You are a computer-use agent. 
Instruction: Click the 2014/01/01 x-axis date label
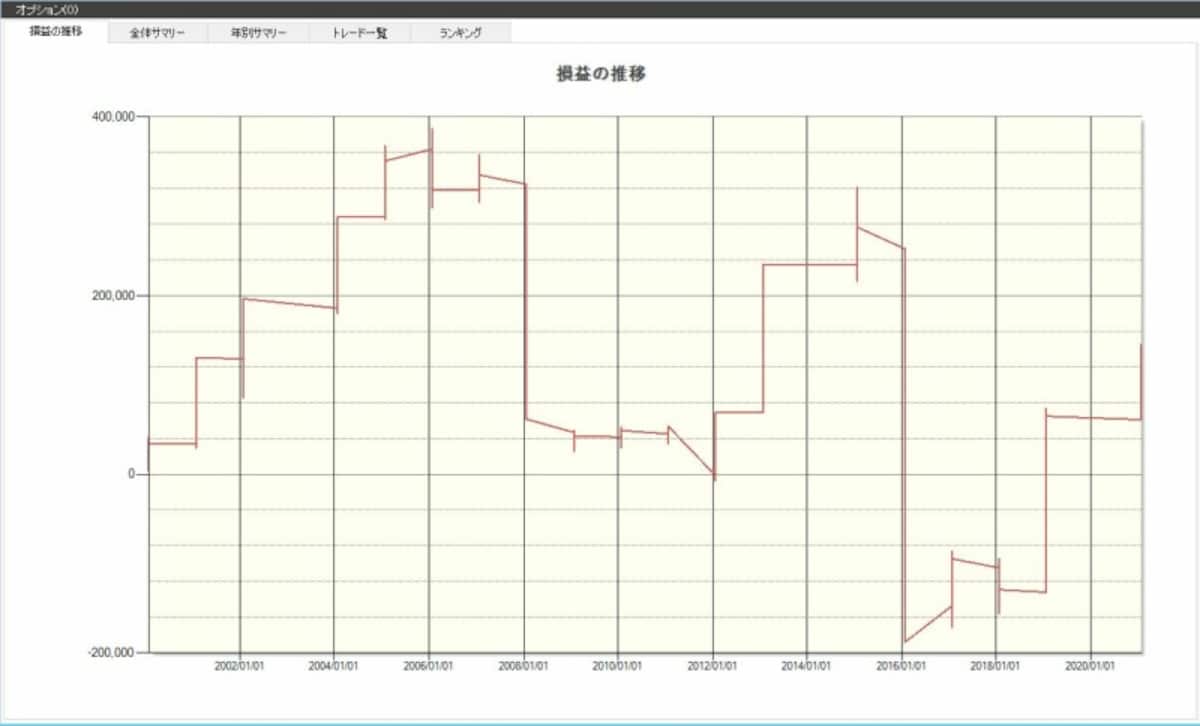point(807,665)
